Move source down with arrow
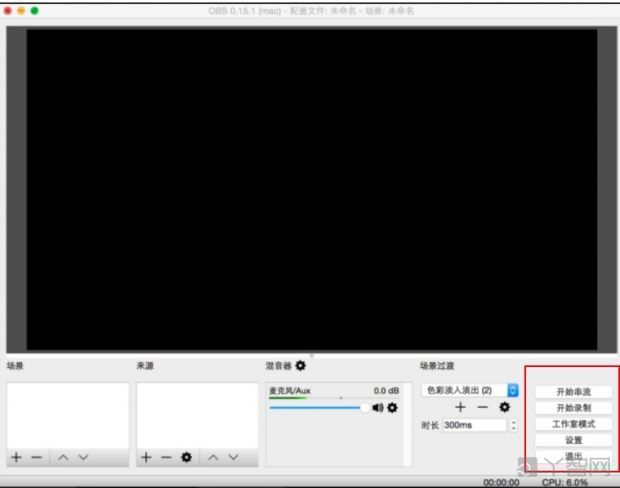 (233, 458)
